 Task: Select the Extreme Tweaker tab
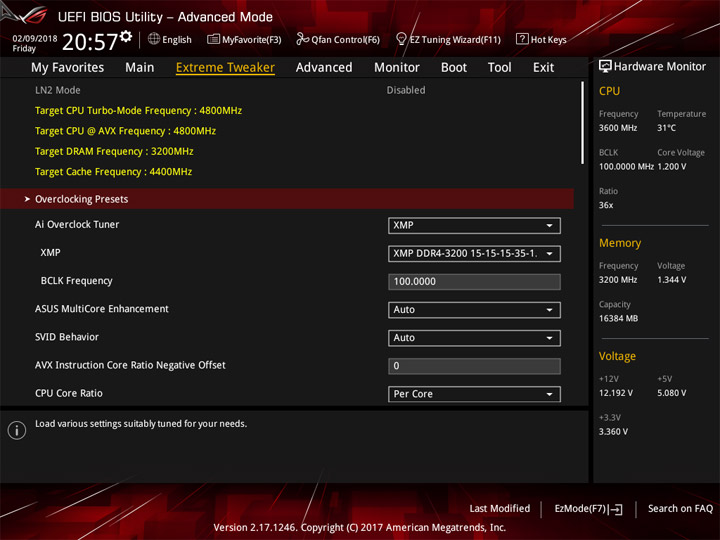pyautogui.click(x=225, y=68)
